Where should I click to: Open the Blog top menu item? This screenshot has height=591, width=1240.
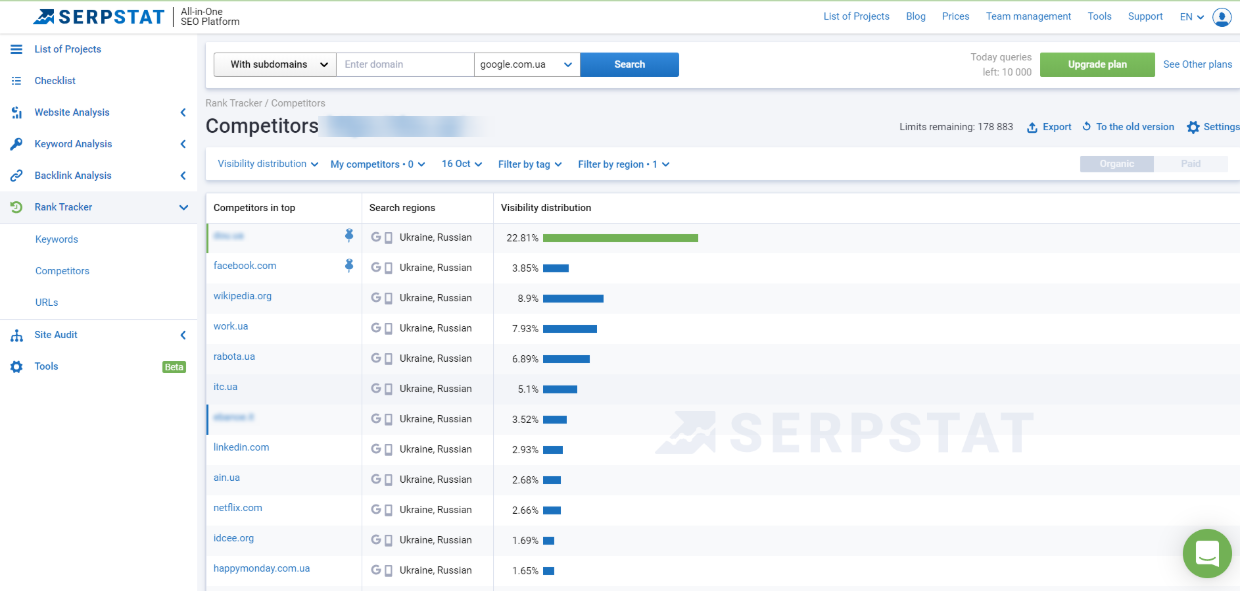[916, 17]
